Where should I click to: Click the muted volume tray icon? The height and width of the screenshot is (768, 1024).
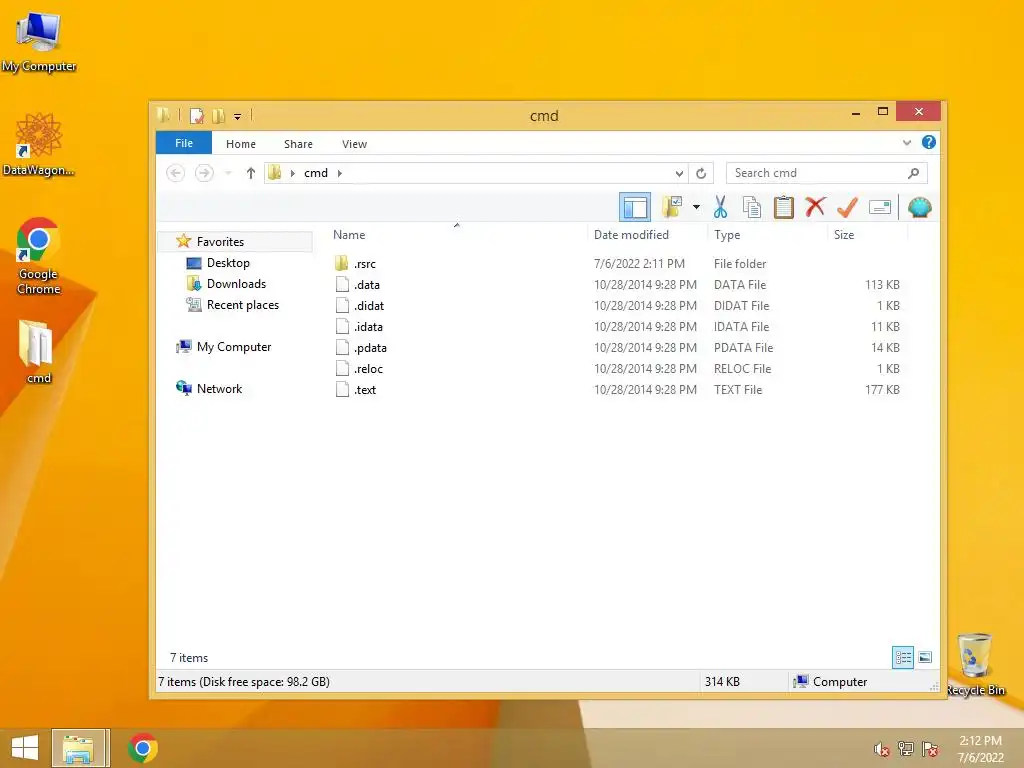tap(881, 749)
